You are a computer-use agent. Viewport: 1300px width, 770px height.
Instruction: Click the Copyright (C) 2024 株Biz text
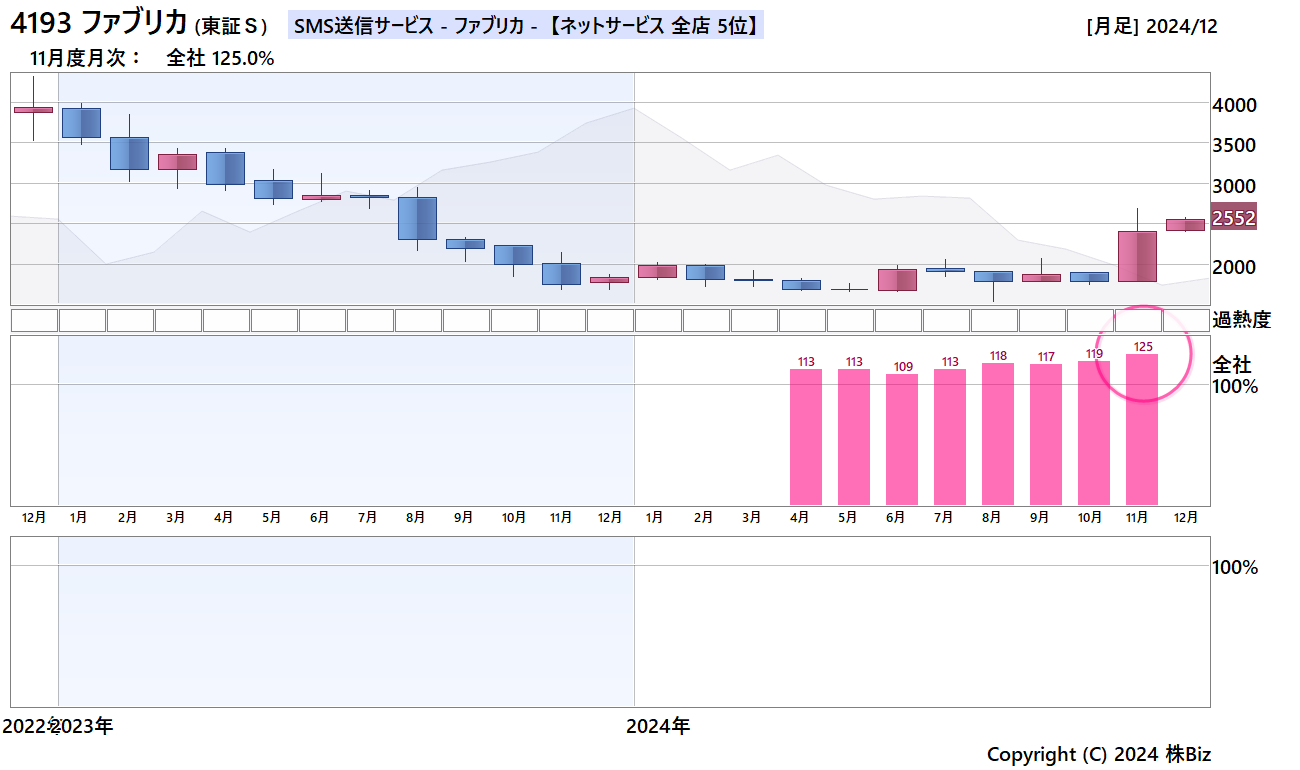click(x=1099, y=754)
